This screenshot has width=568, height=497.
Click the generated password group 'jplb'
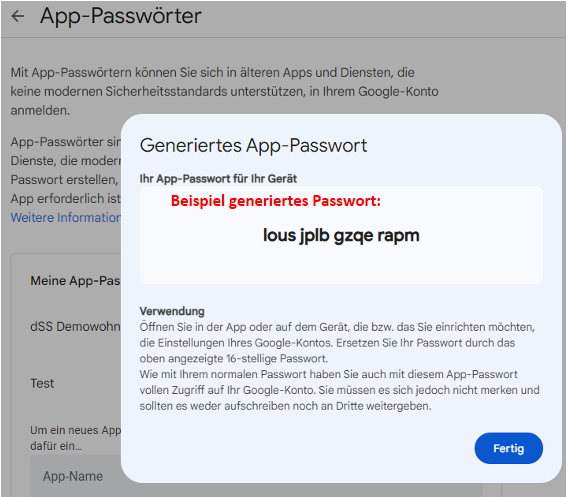tap(314, 236)
